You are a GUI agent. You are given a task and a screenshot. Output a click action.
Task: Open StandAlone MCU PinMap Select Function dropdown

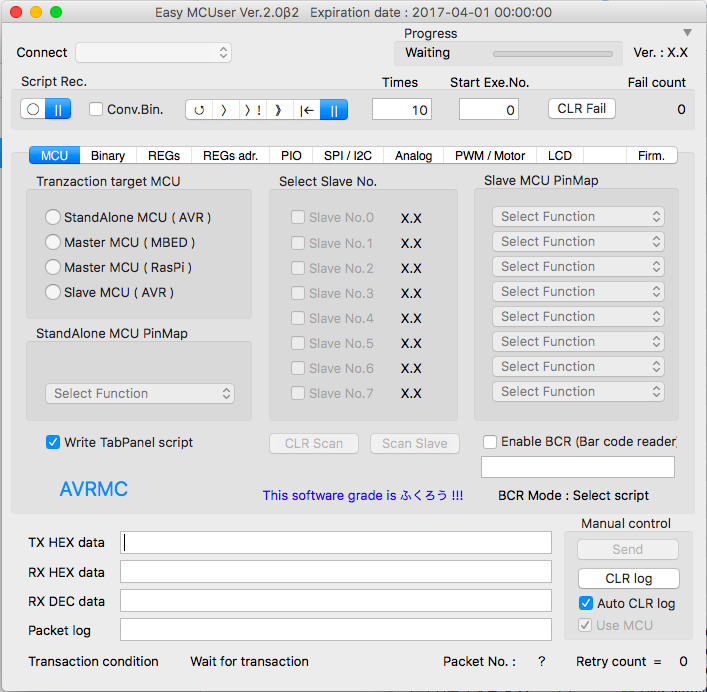pyautogui.click(x=140, y=394)
